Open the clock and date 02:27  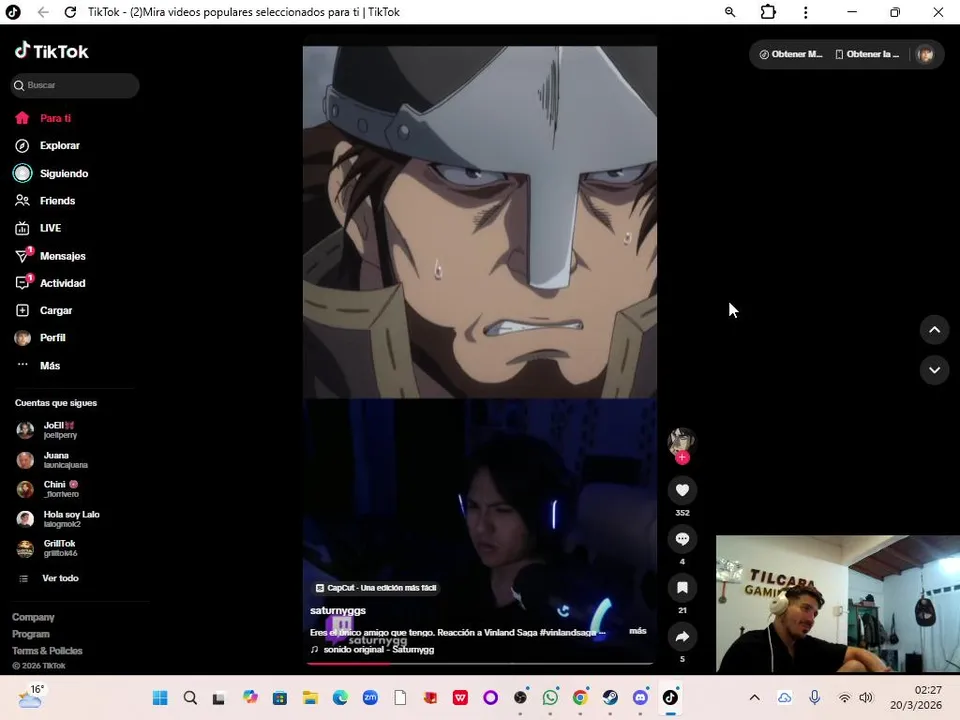pyautogui.click(x=916, y=698)
